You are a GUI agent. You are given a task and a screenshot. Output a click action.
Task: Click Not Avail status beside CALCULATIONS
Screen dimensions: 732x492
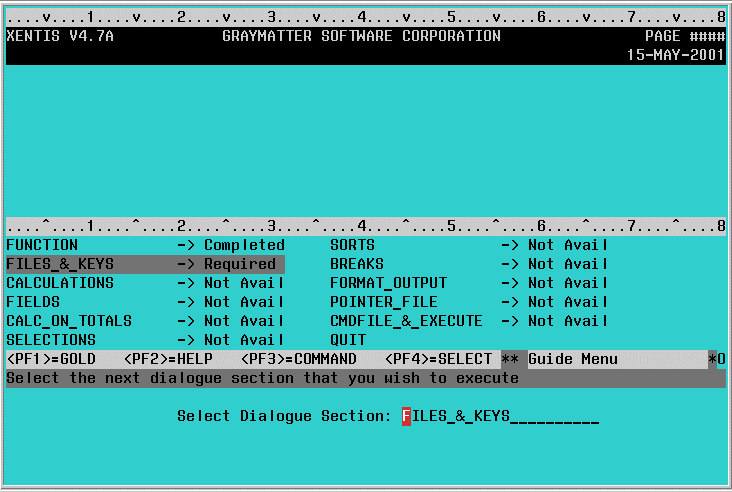(244, 283)
